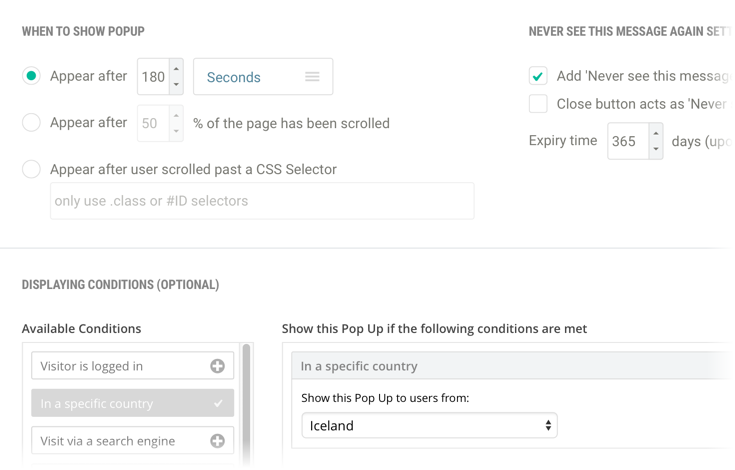Add the Visitor is logged in condition
Screen dimensions: 735x470
(133, 366)
